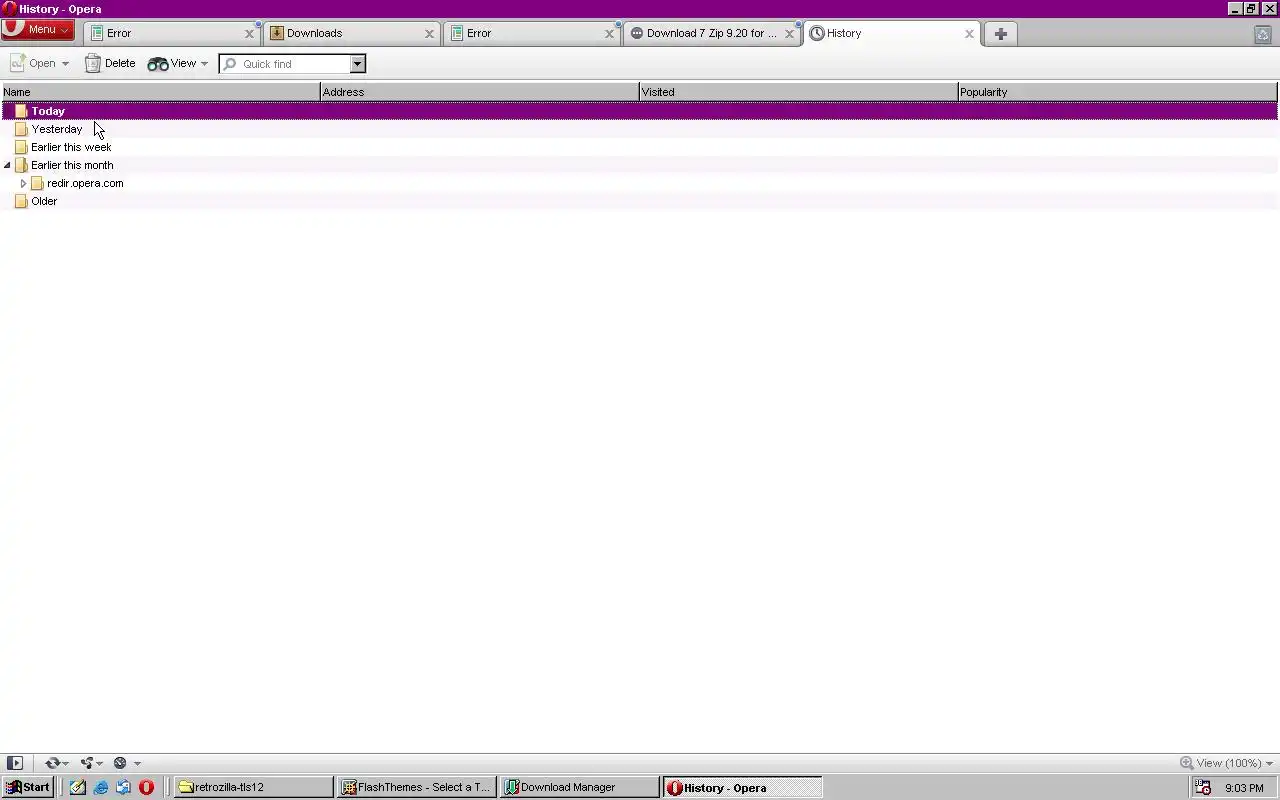This screenshot has width=1280, height=800.
Task: Switch to retrozilla-tls12 taskbar window
Action: pos(254,787)
